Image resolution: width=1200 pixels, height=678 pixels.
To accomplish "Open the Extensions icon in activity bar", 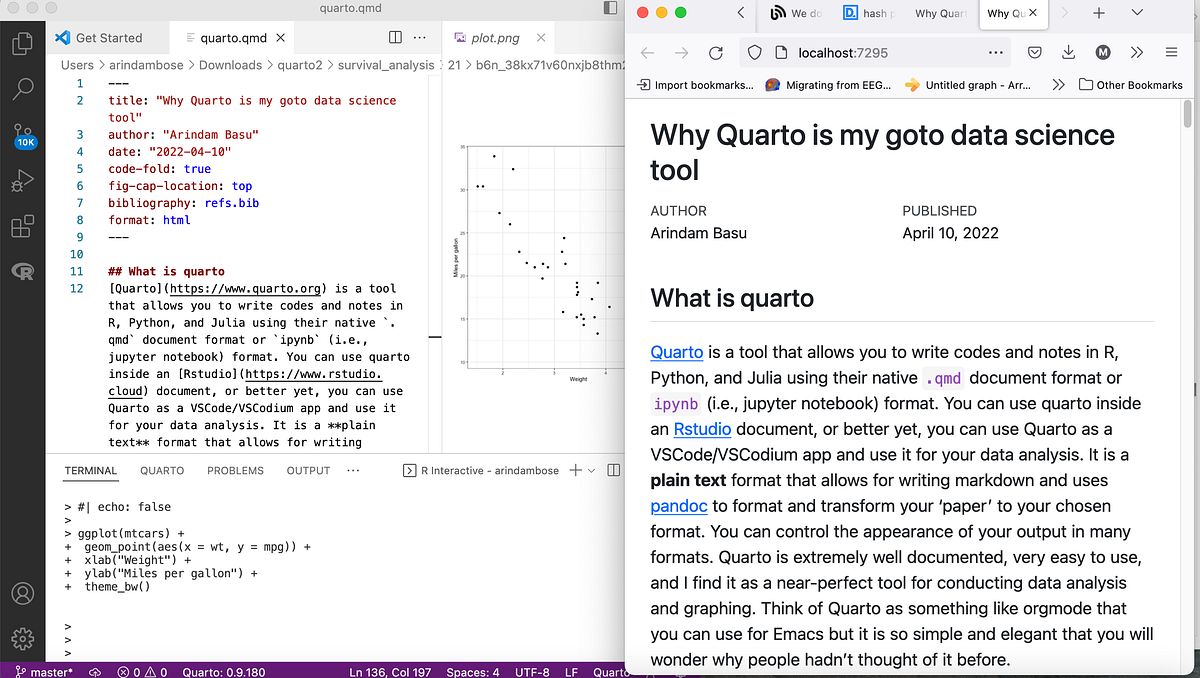I will [x=22, y=226].
